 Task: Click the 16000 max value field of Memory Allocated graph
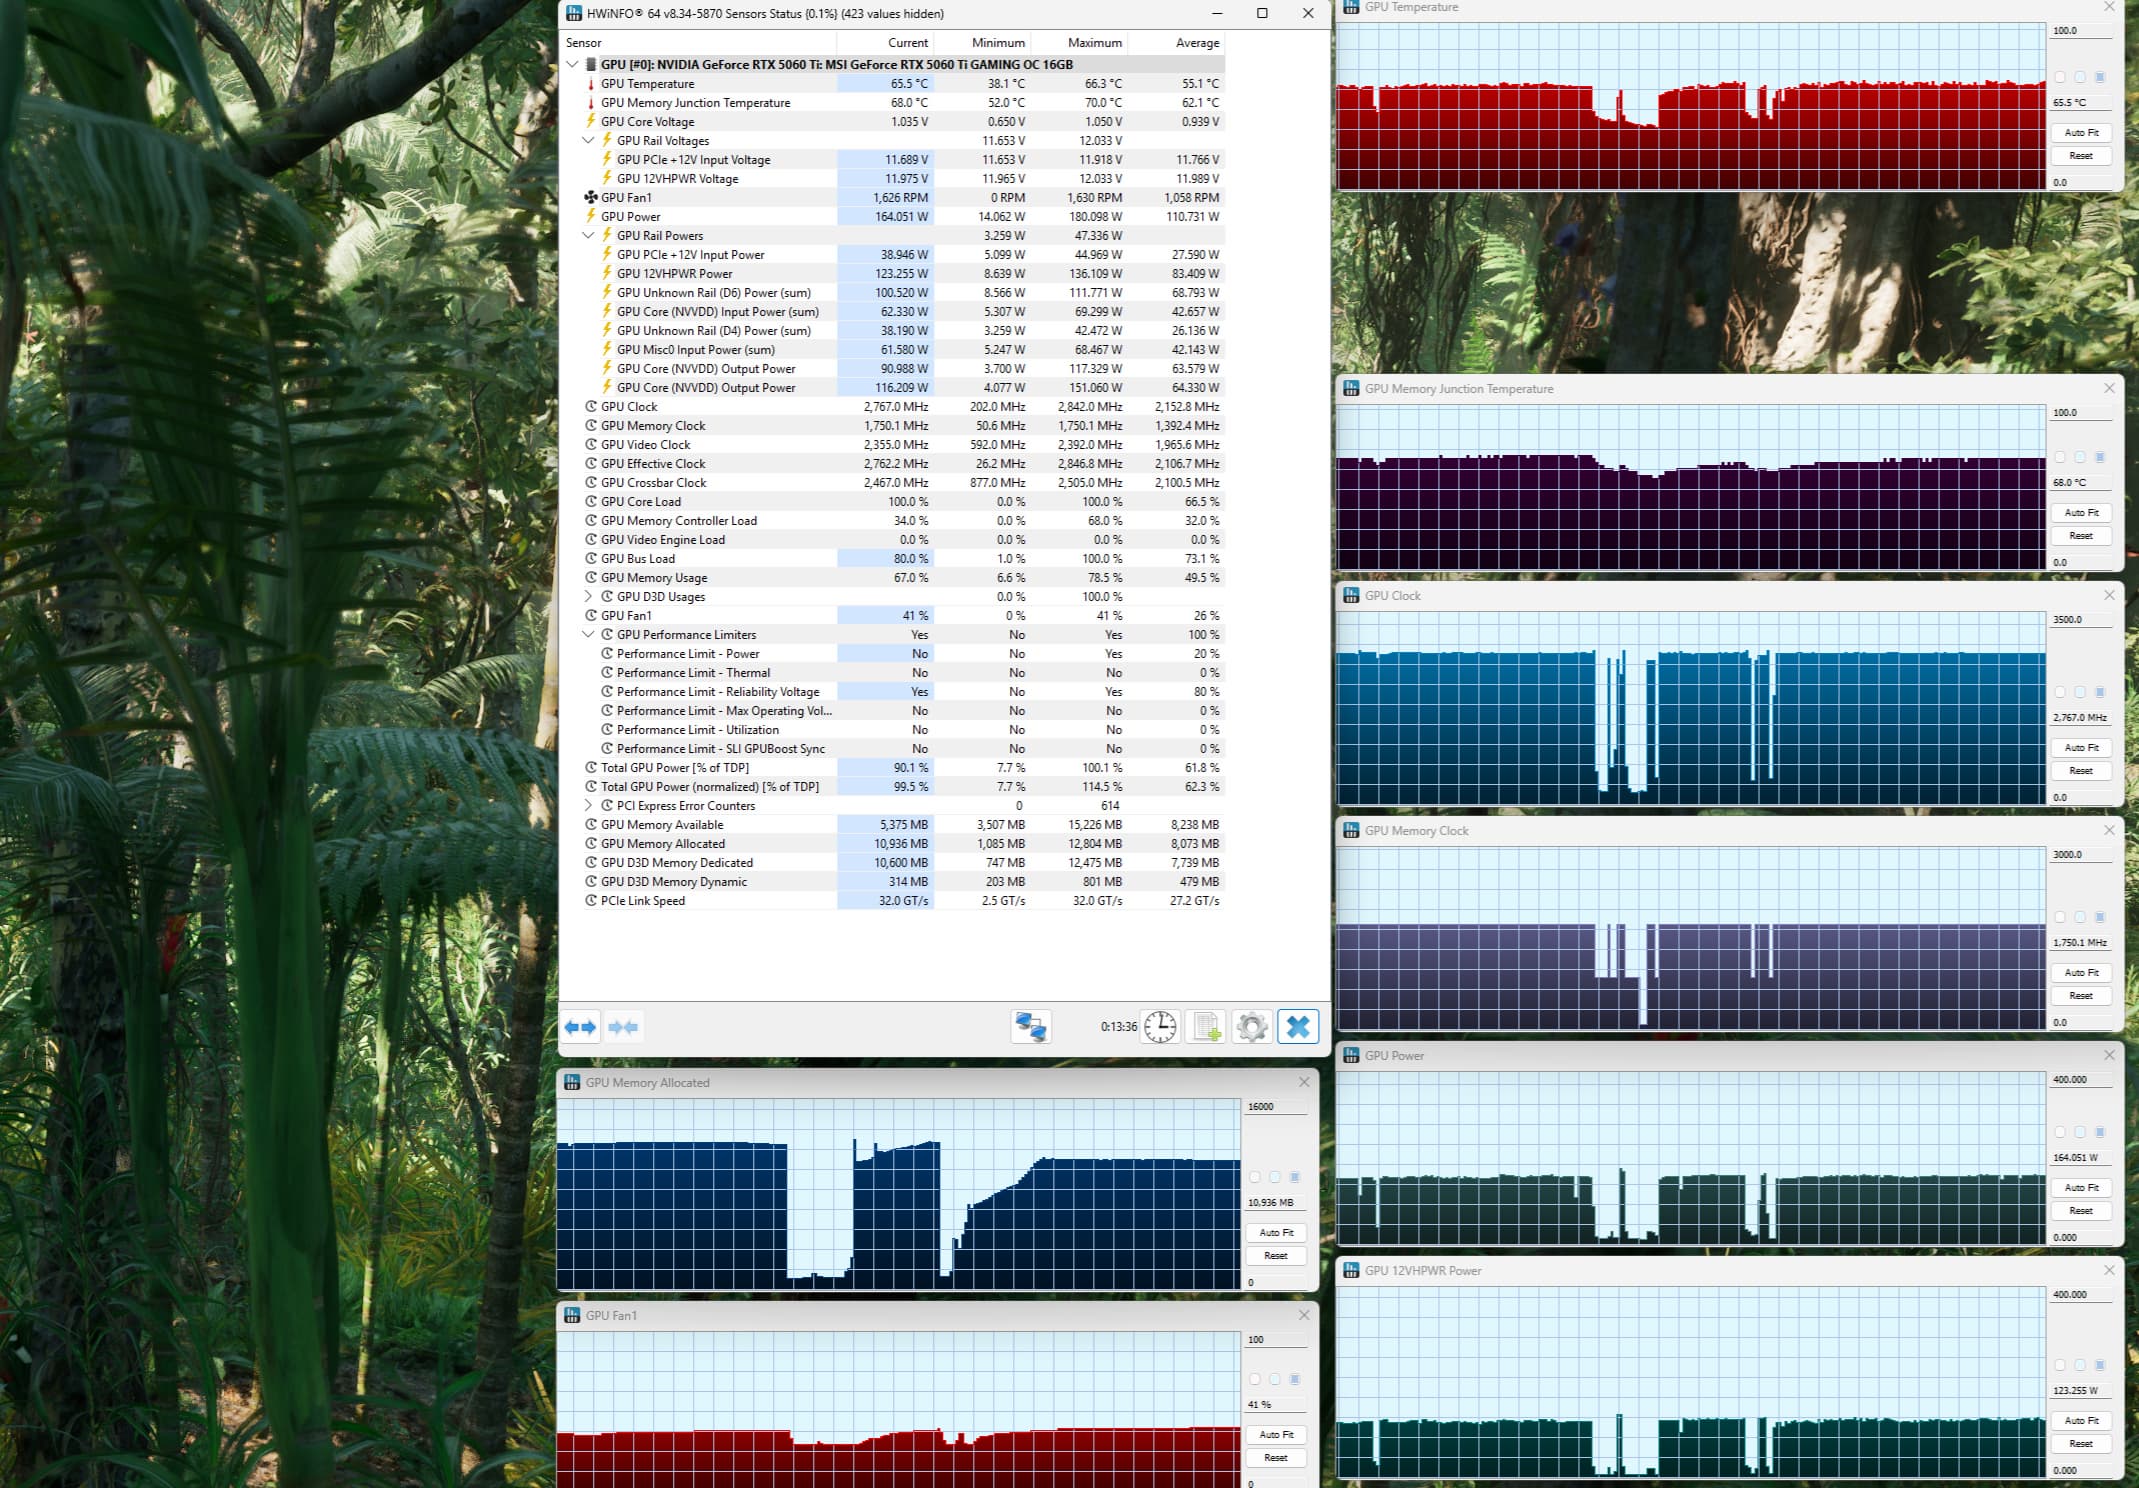pos(1274,1107)
